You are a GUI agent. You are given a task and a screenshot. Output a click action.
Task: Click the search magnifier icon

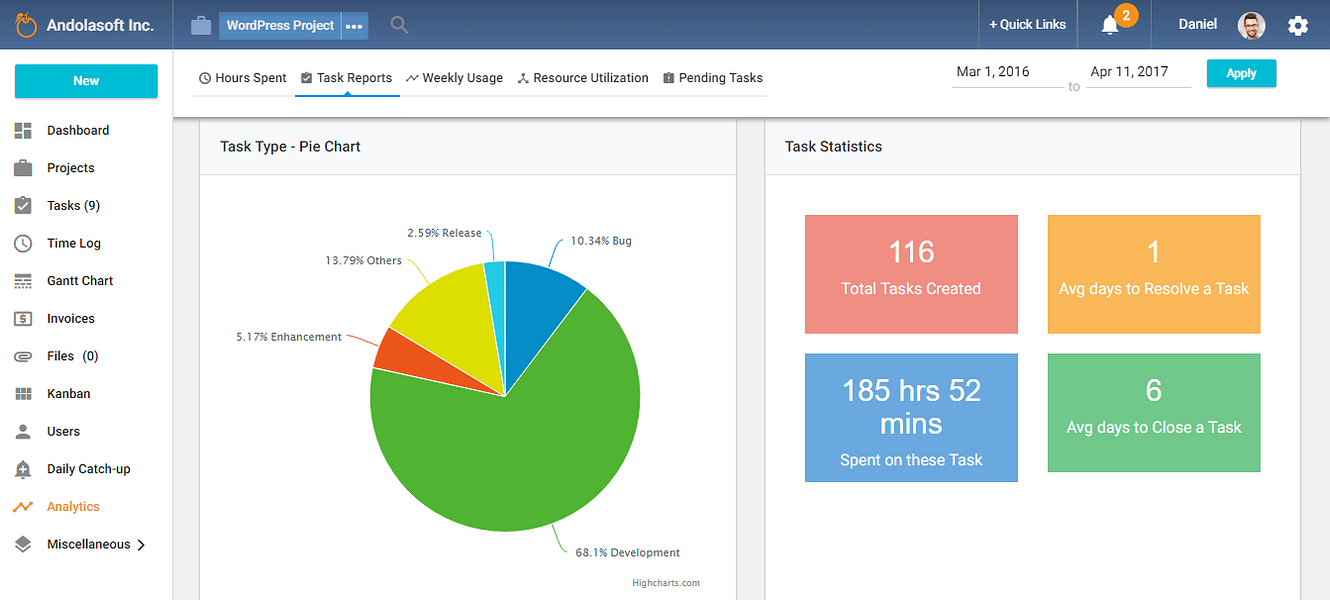tap(399, 25)
